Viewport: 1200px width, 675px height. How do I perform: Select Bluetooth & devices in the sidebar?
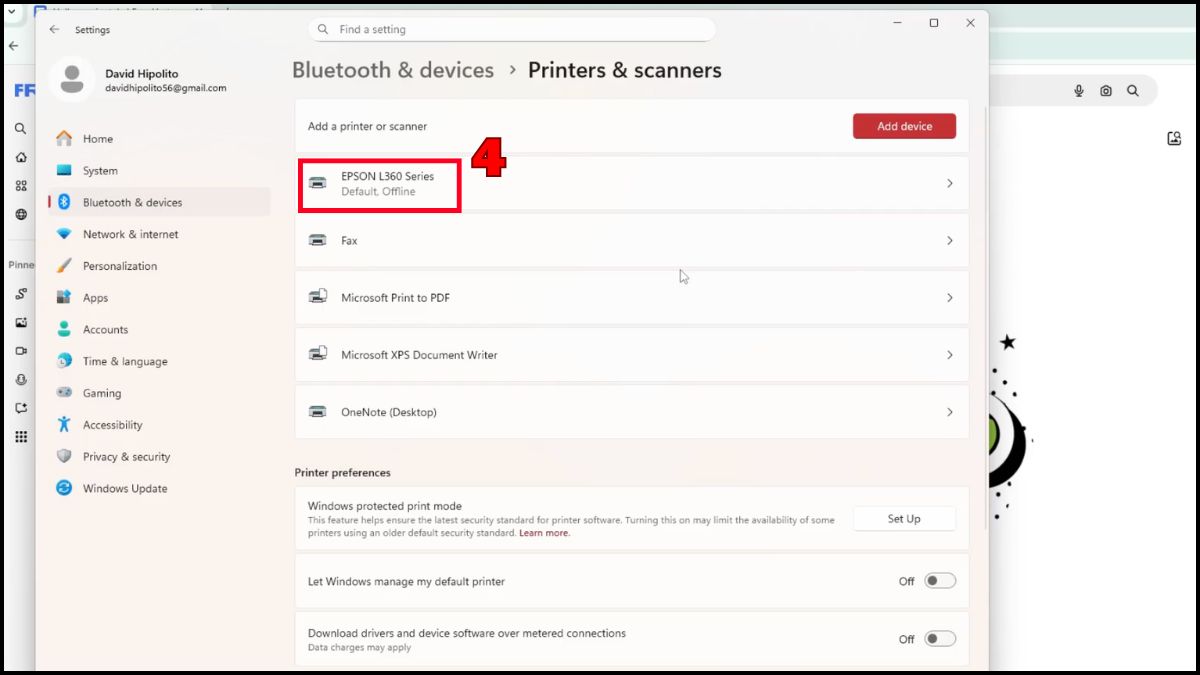click(159, 202)
